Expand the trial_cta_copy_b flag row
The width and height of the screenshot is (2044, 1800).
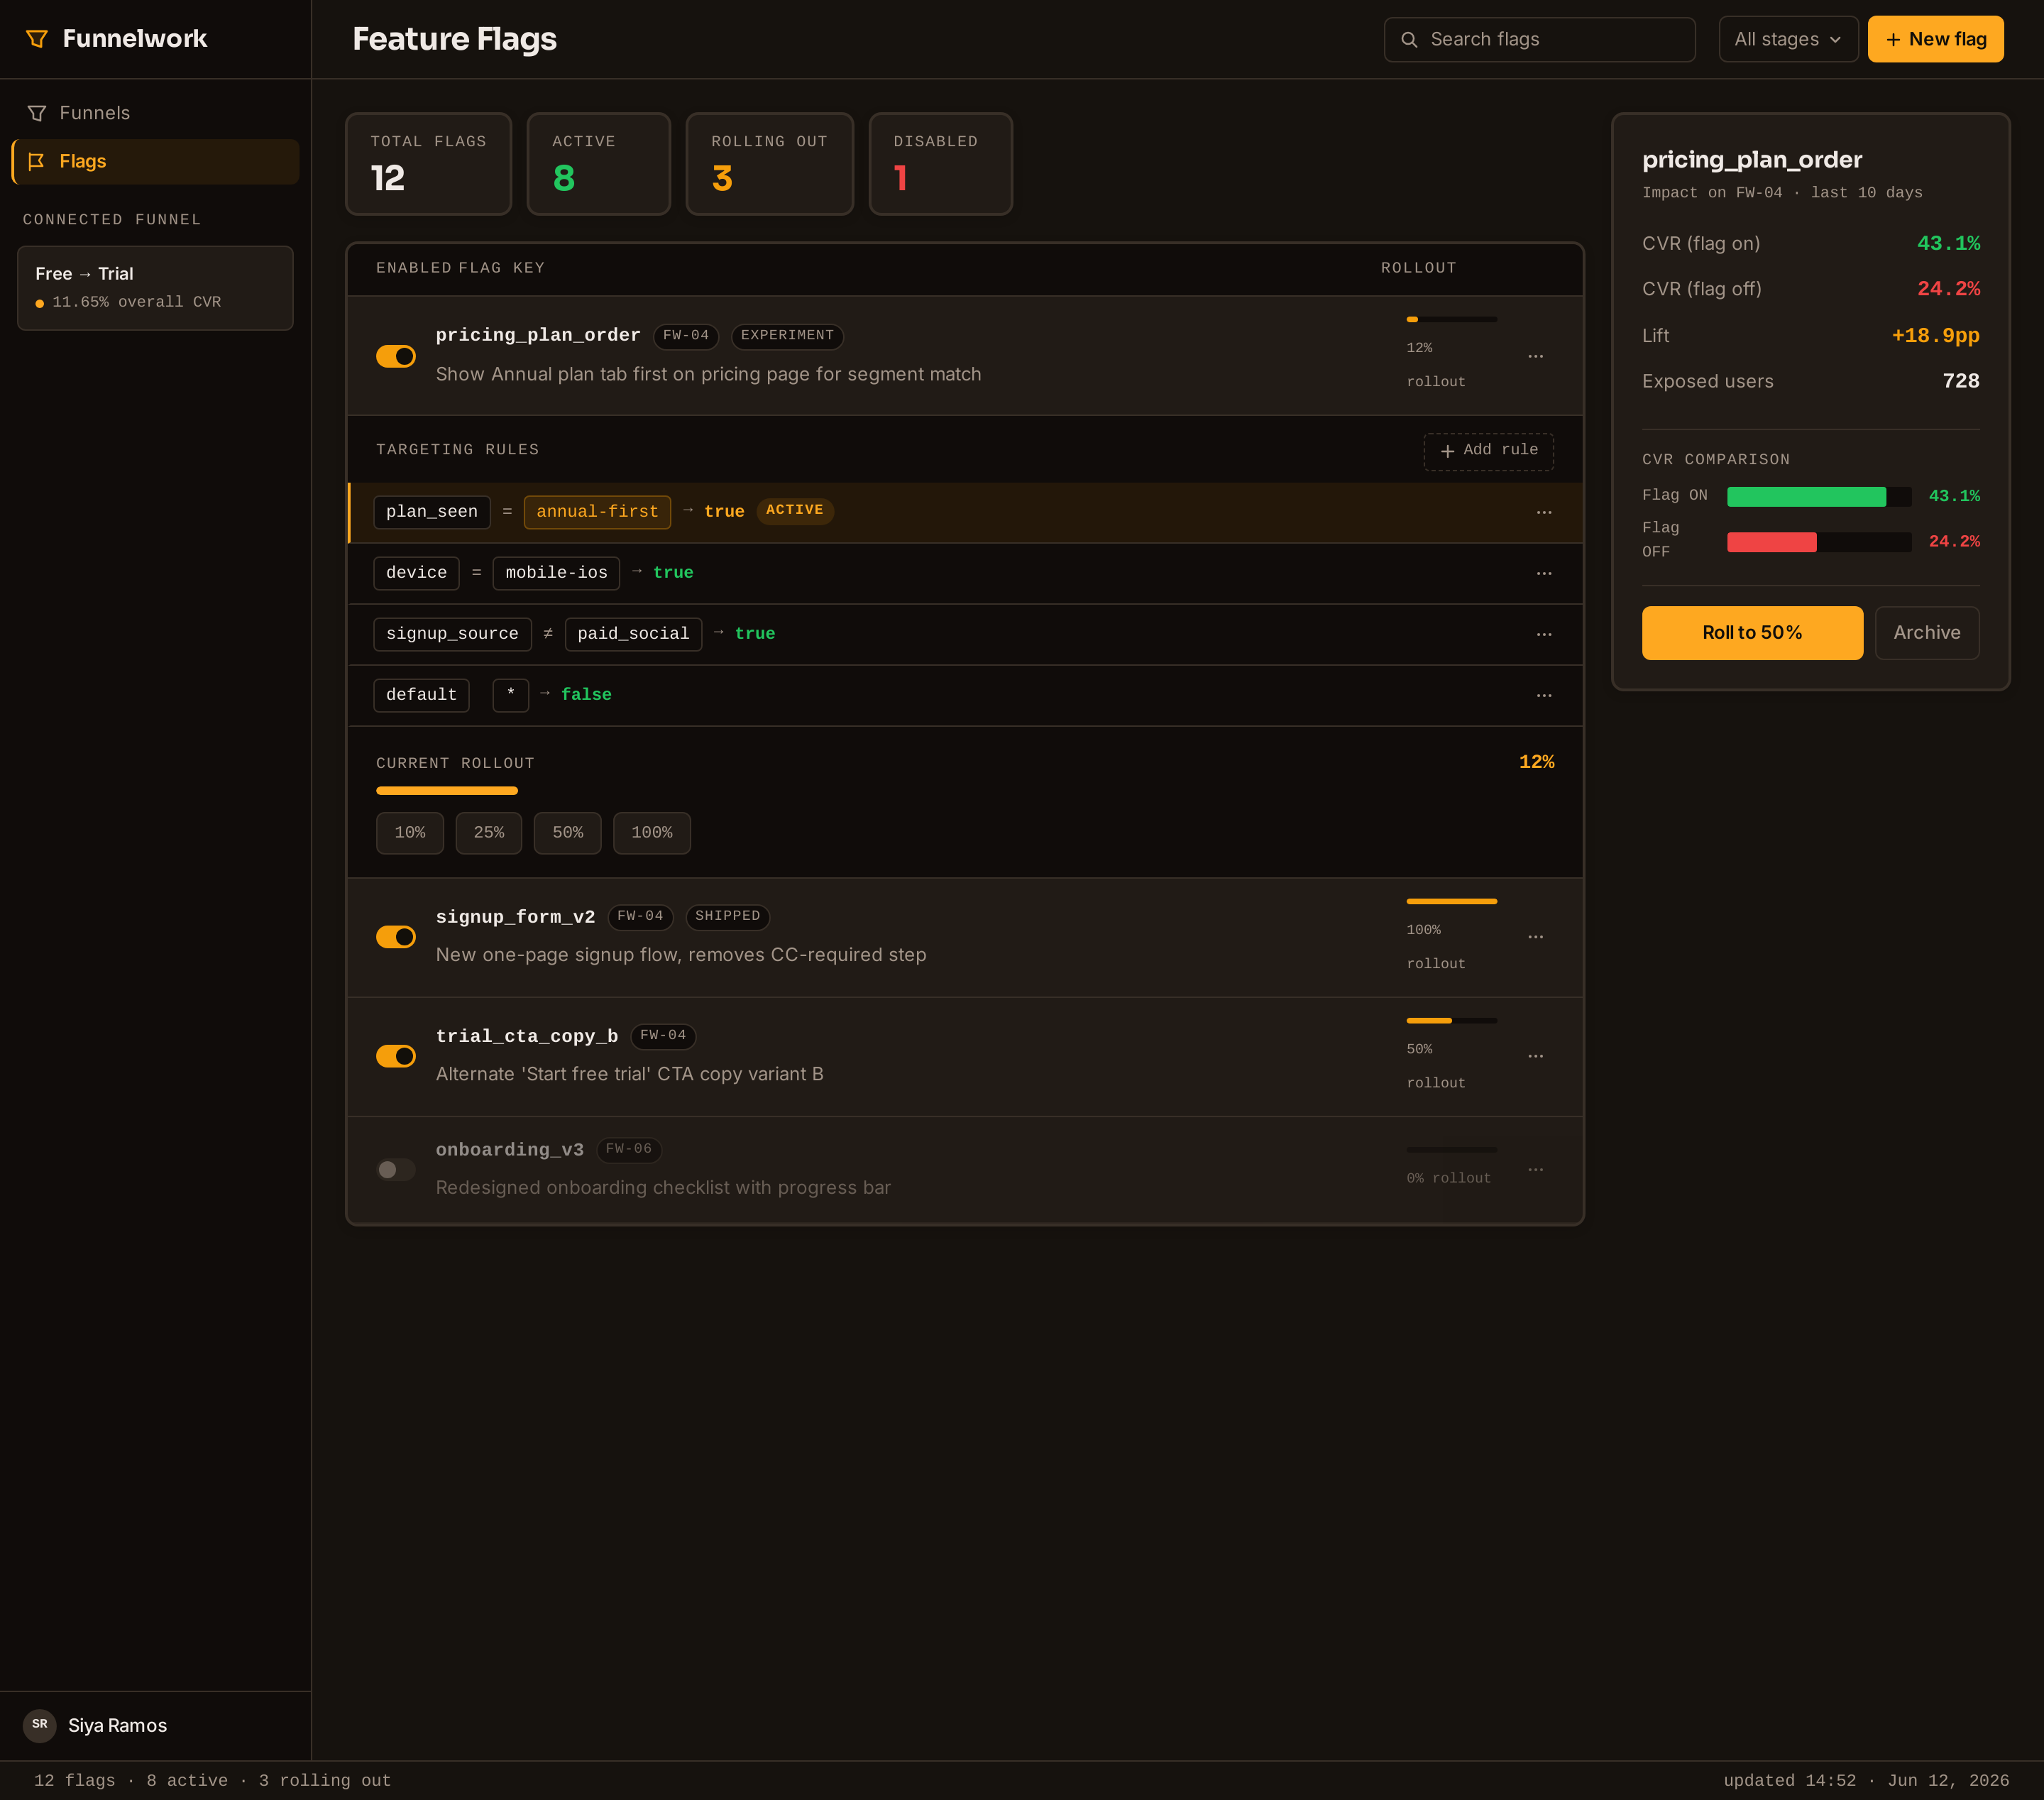click(965, 1056)
